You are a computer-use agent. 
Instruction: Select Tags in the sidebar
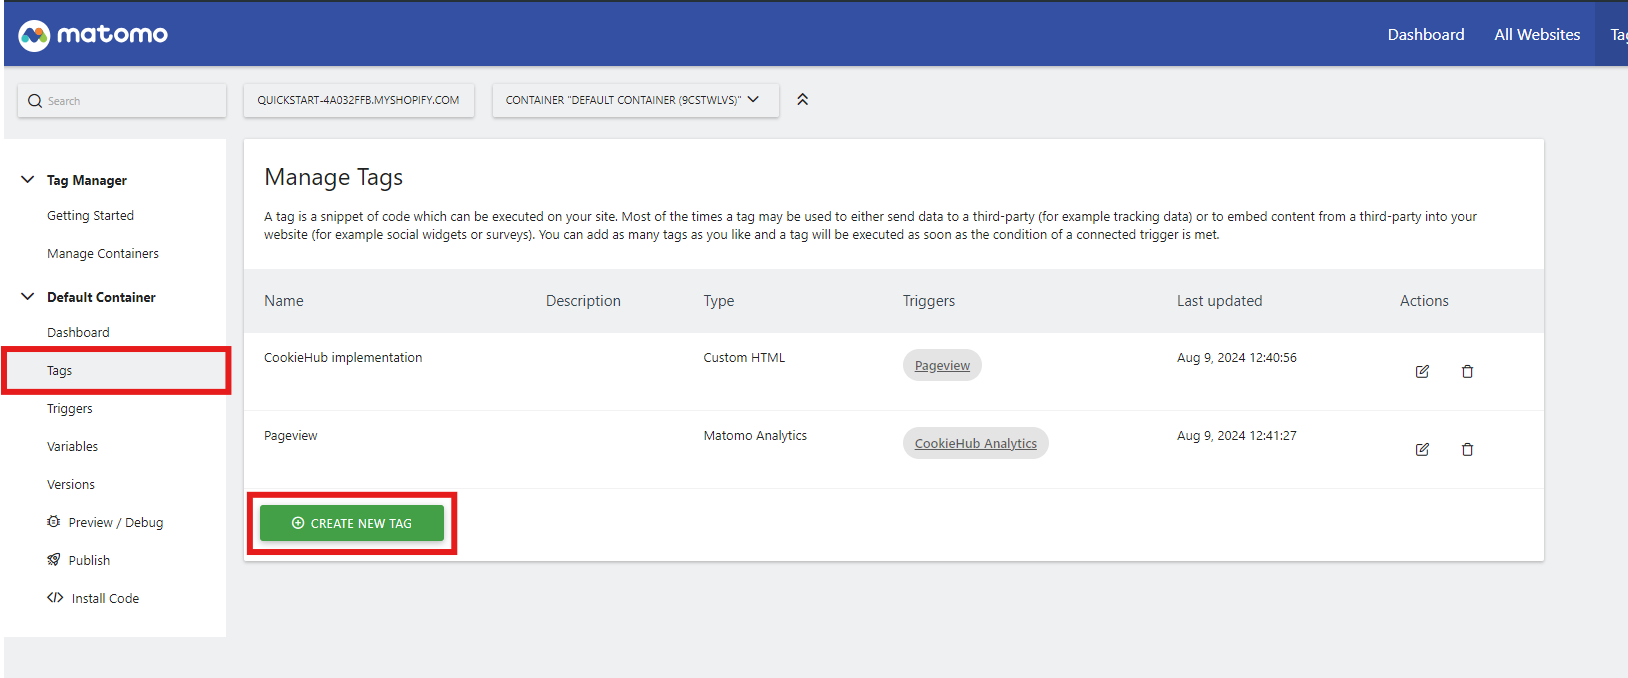tap(59, 371)
